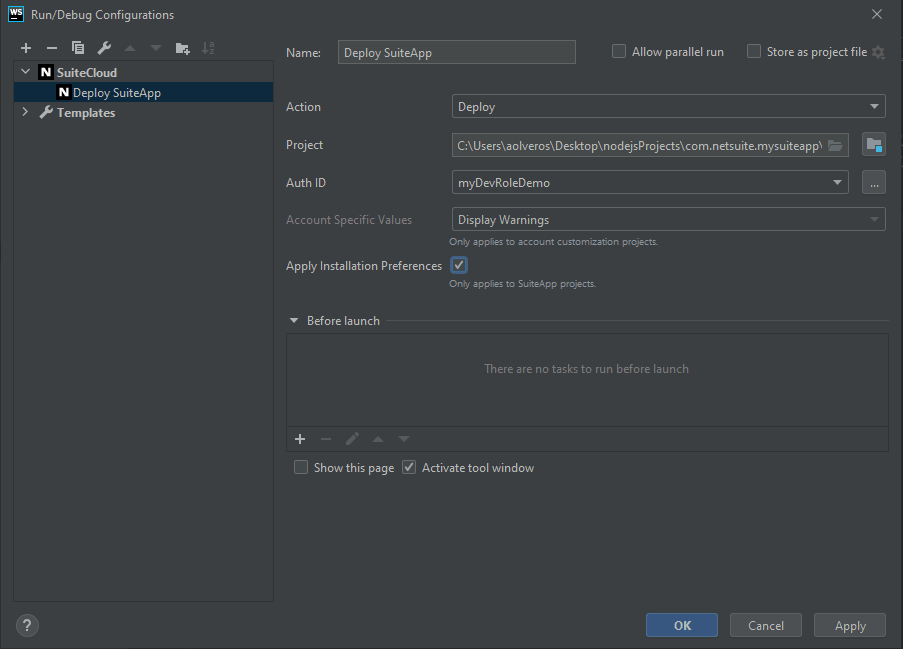Create a new configurations folder
Viewport: 903px width, 649px height.
pyautogui.click(x=183, y=48)
